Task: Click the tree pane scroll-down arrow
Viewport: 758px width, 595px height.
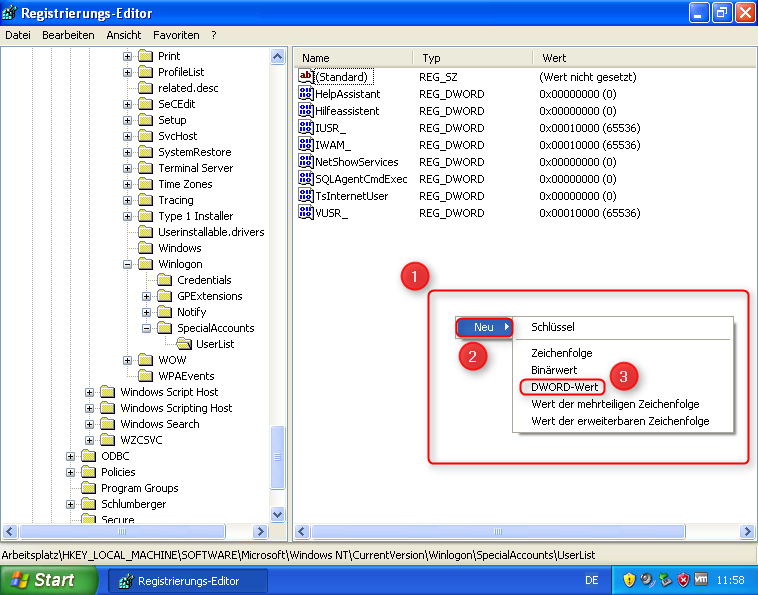Action: 277,514
